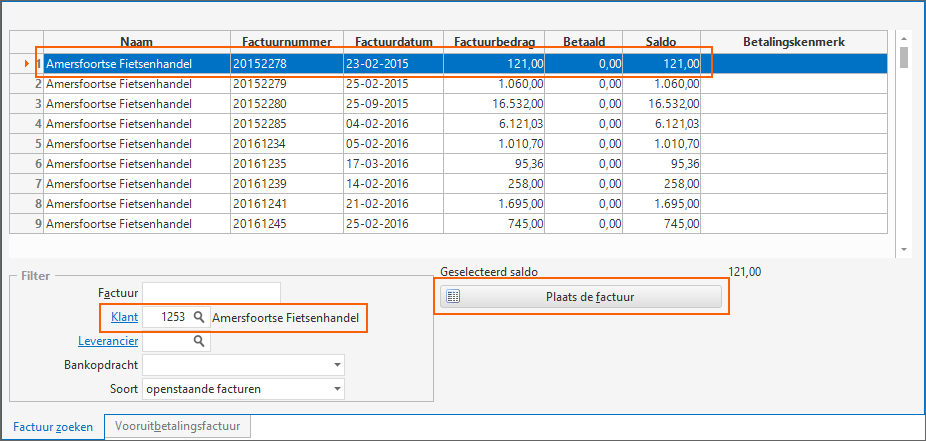Screen dimensions: 926x441
Task: Click the Betalingskenmerk column header
Action: click(794, 42)
